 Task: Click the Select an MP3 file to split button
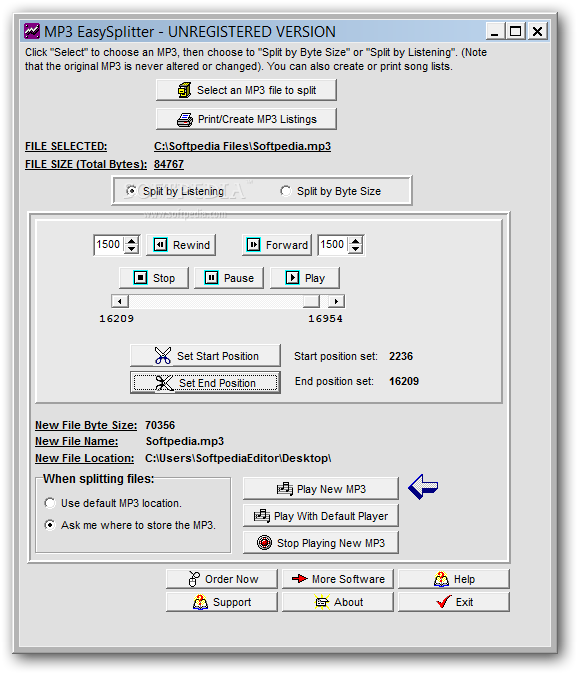pos(246,90)
